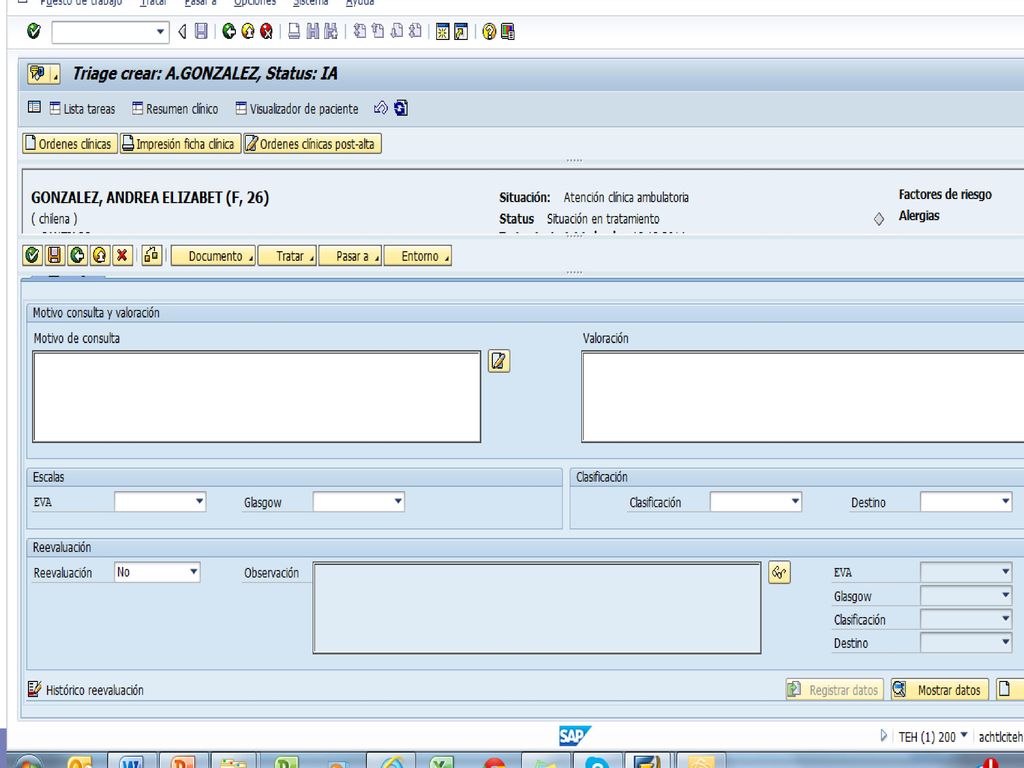Click the blank document icon right of Mostrar datos

(x=1010, y=689)
